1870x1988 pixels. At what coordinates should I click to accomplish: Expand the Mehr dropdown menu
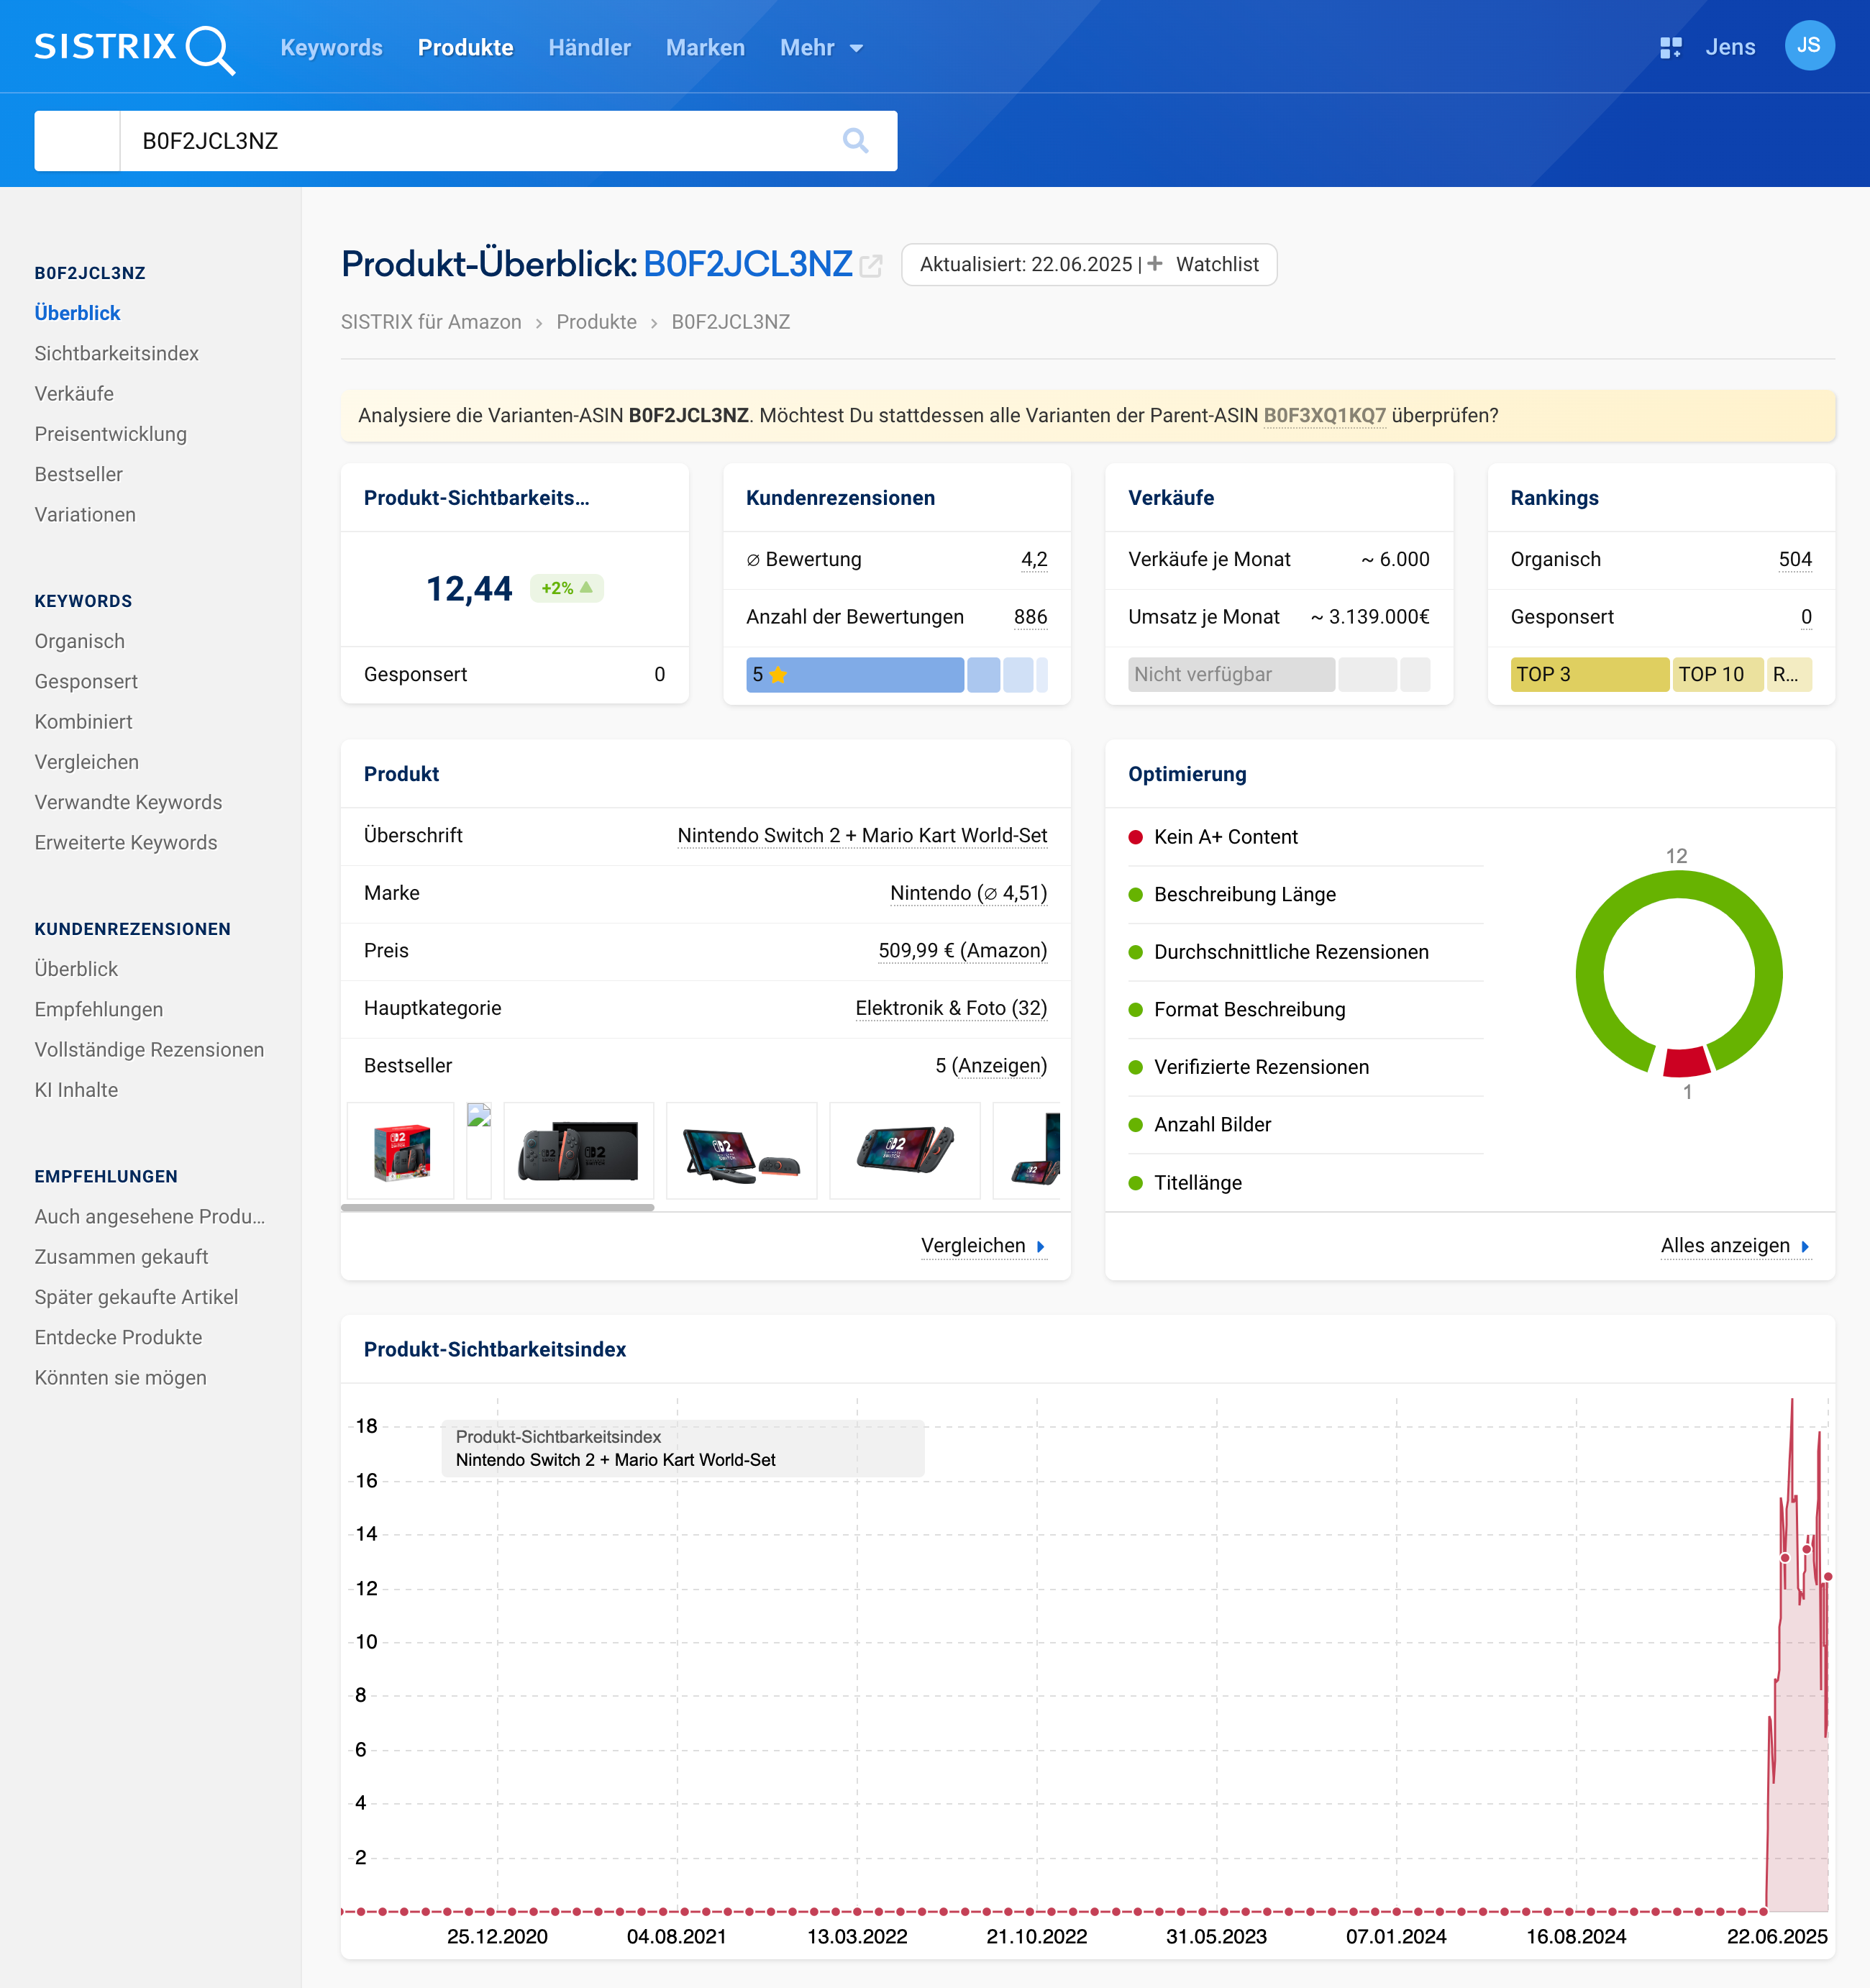pyautogui.click(x=821, y=48)
